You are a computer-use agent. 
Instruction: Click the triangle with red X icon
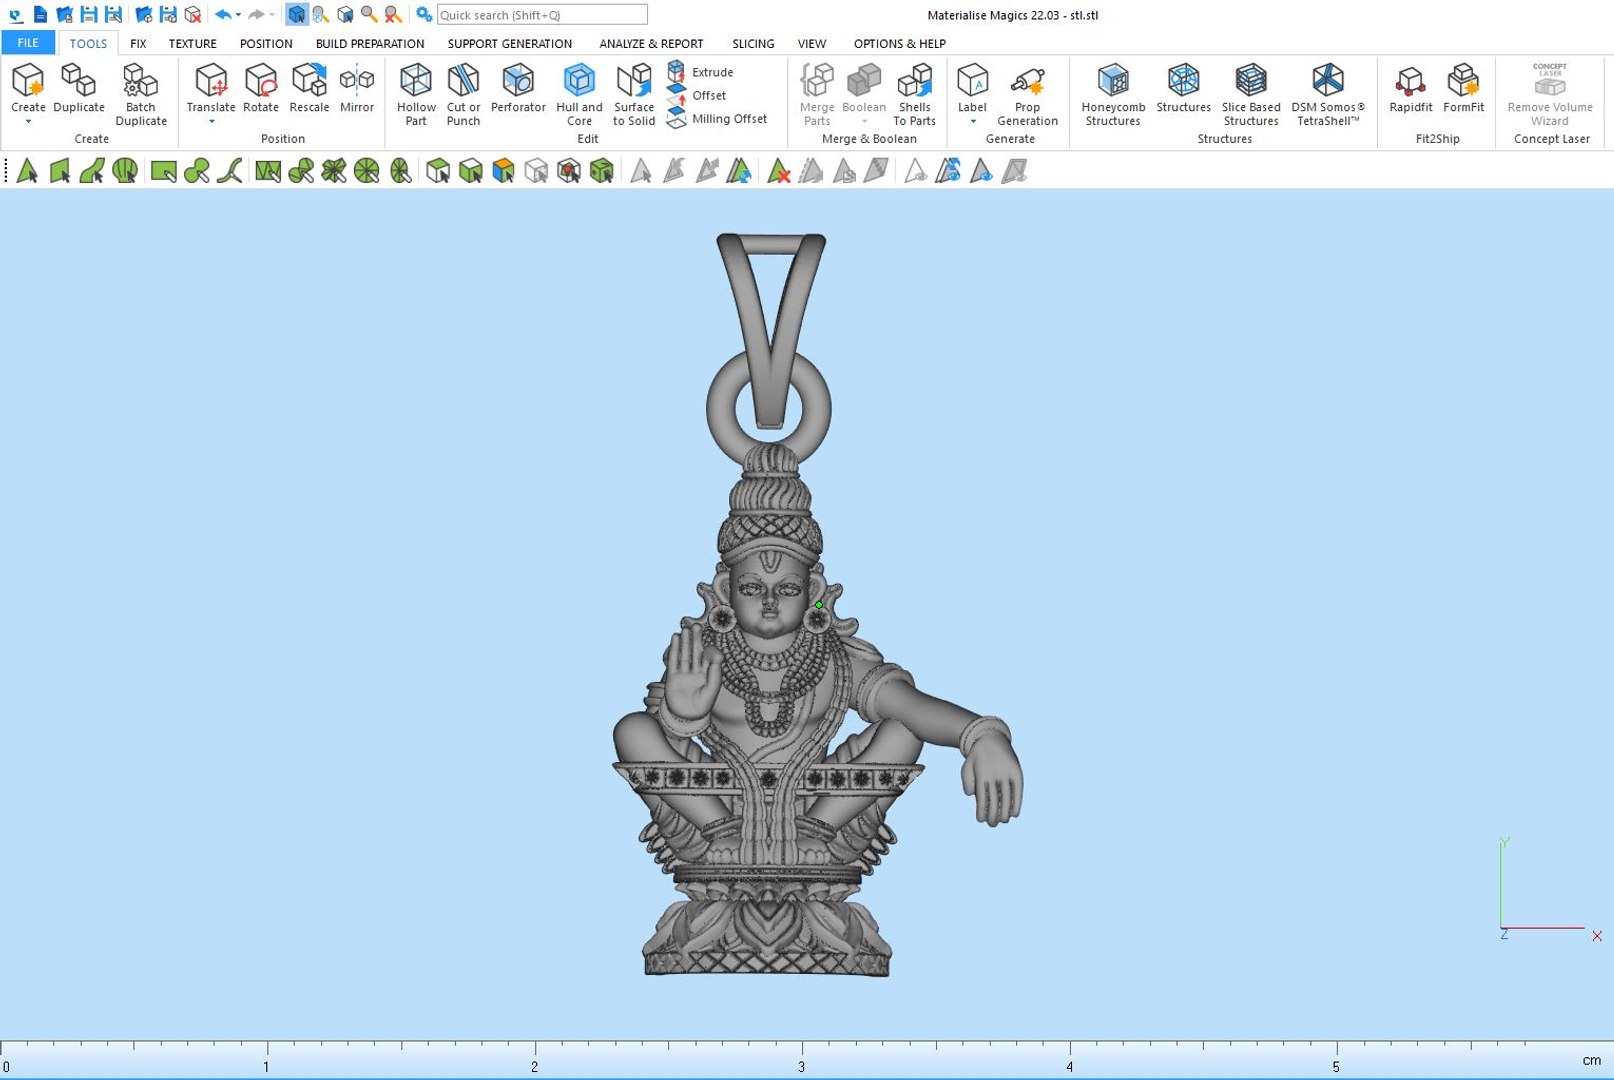(778, 171)
